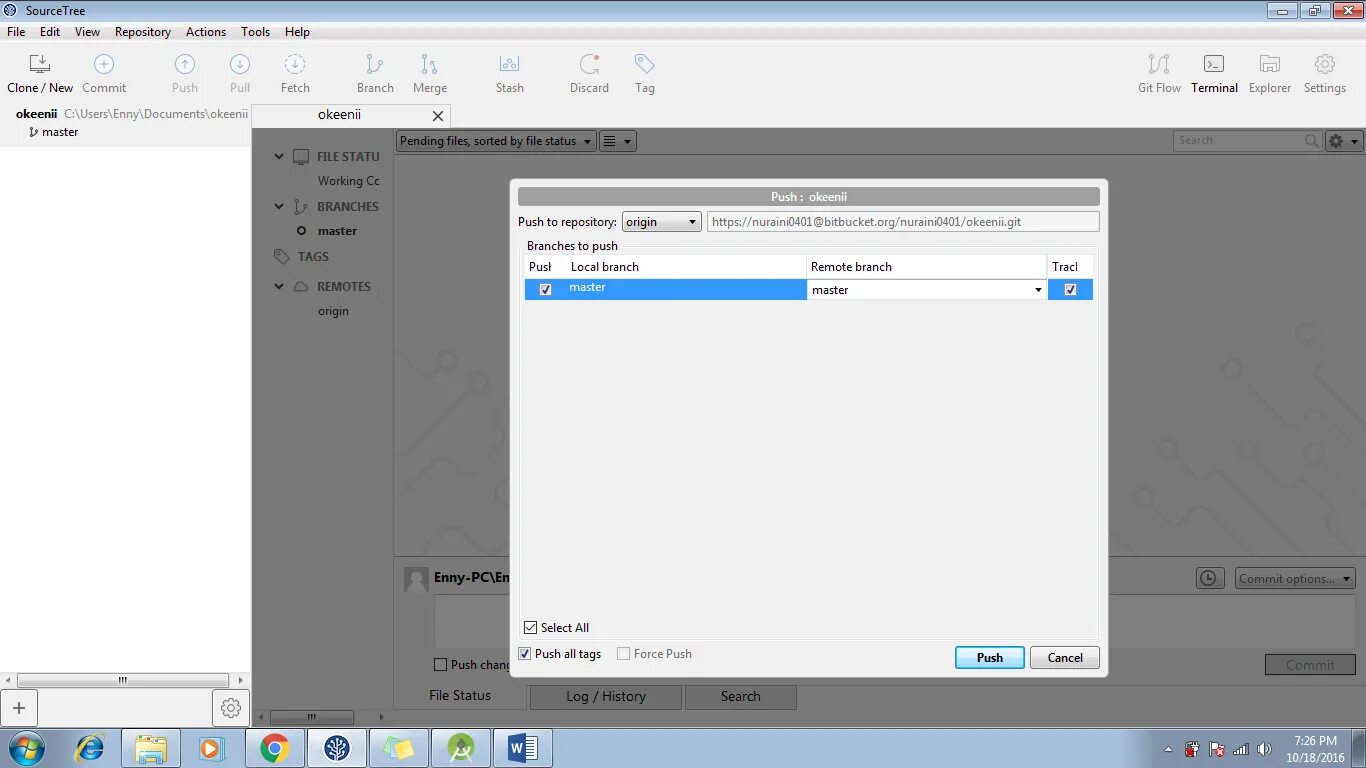
Task: Uncheck the Push checkbox for master branch
Action: pyautogui.click(x=545, y=290)
